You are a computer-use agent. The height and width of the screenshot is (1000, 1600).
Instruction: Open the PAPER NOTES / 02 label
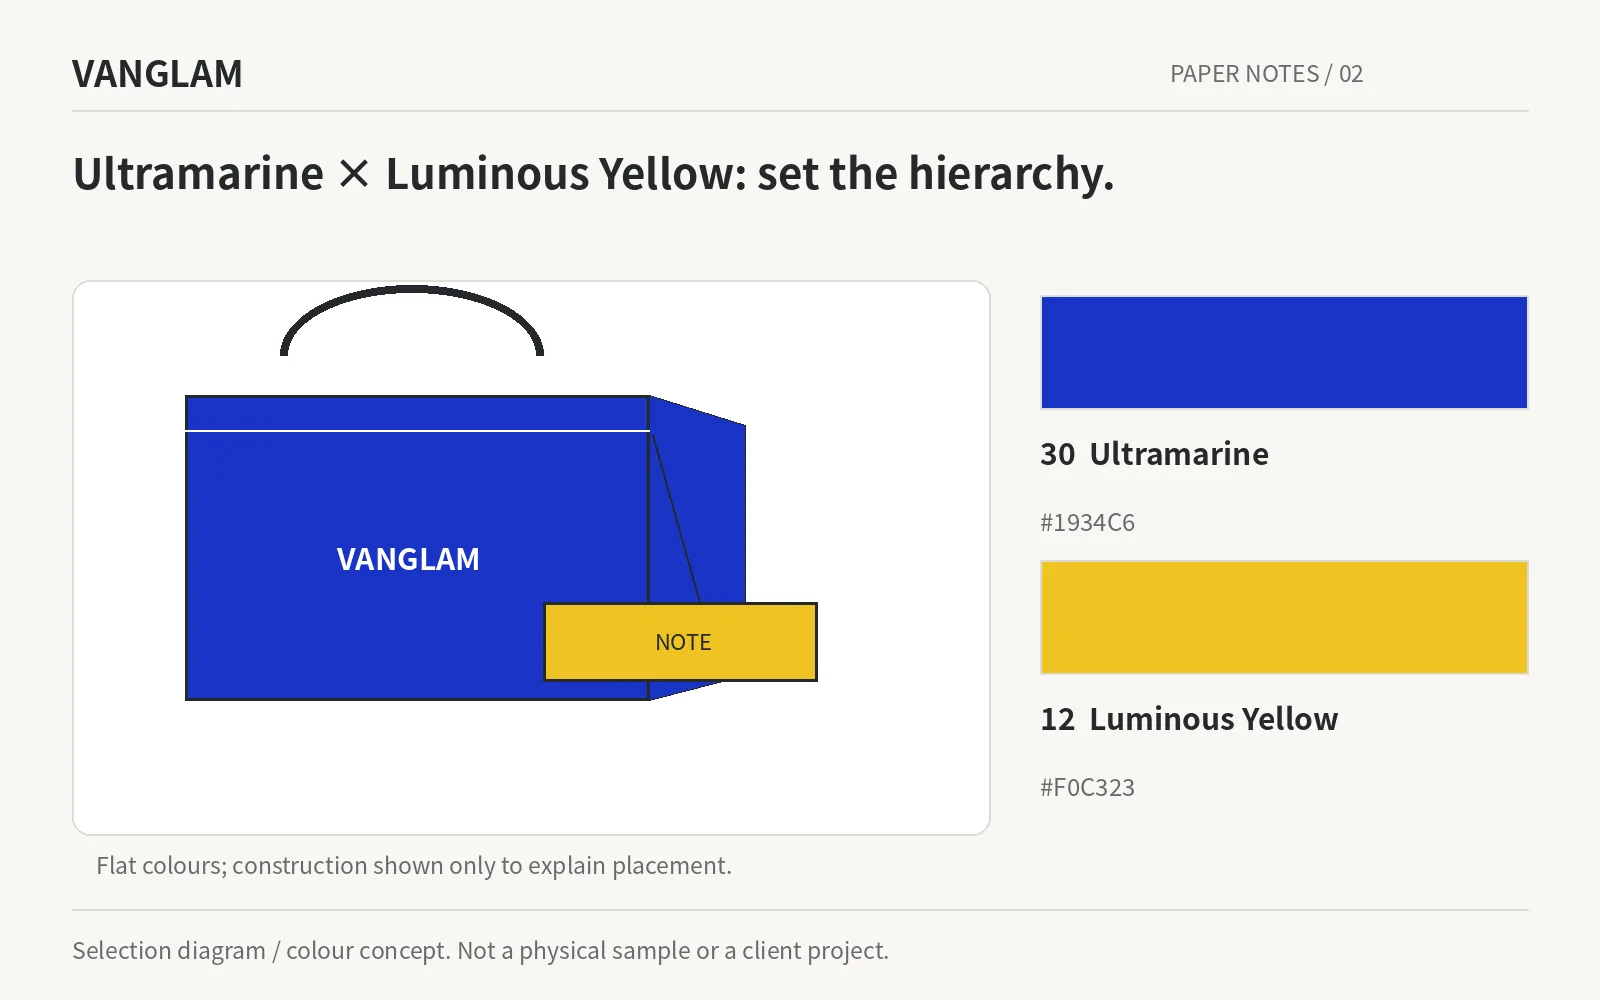pos(1266,74)
